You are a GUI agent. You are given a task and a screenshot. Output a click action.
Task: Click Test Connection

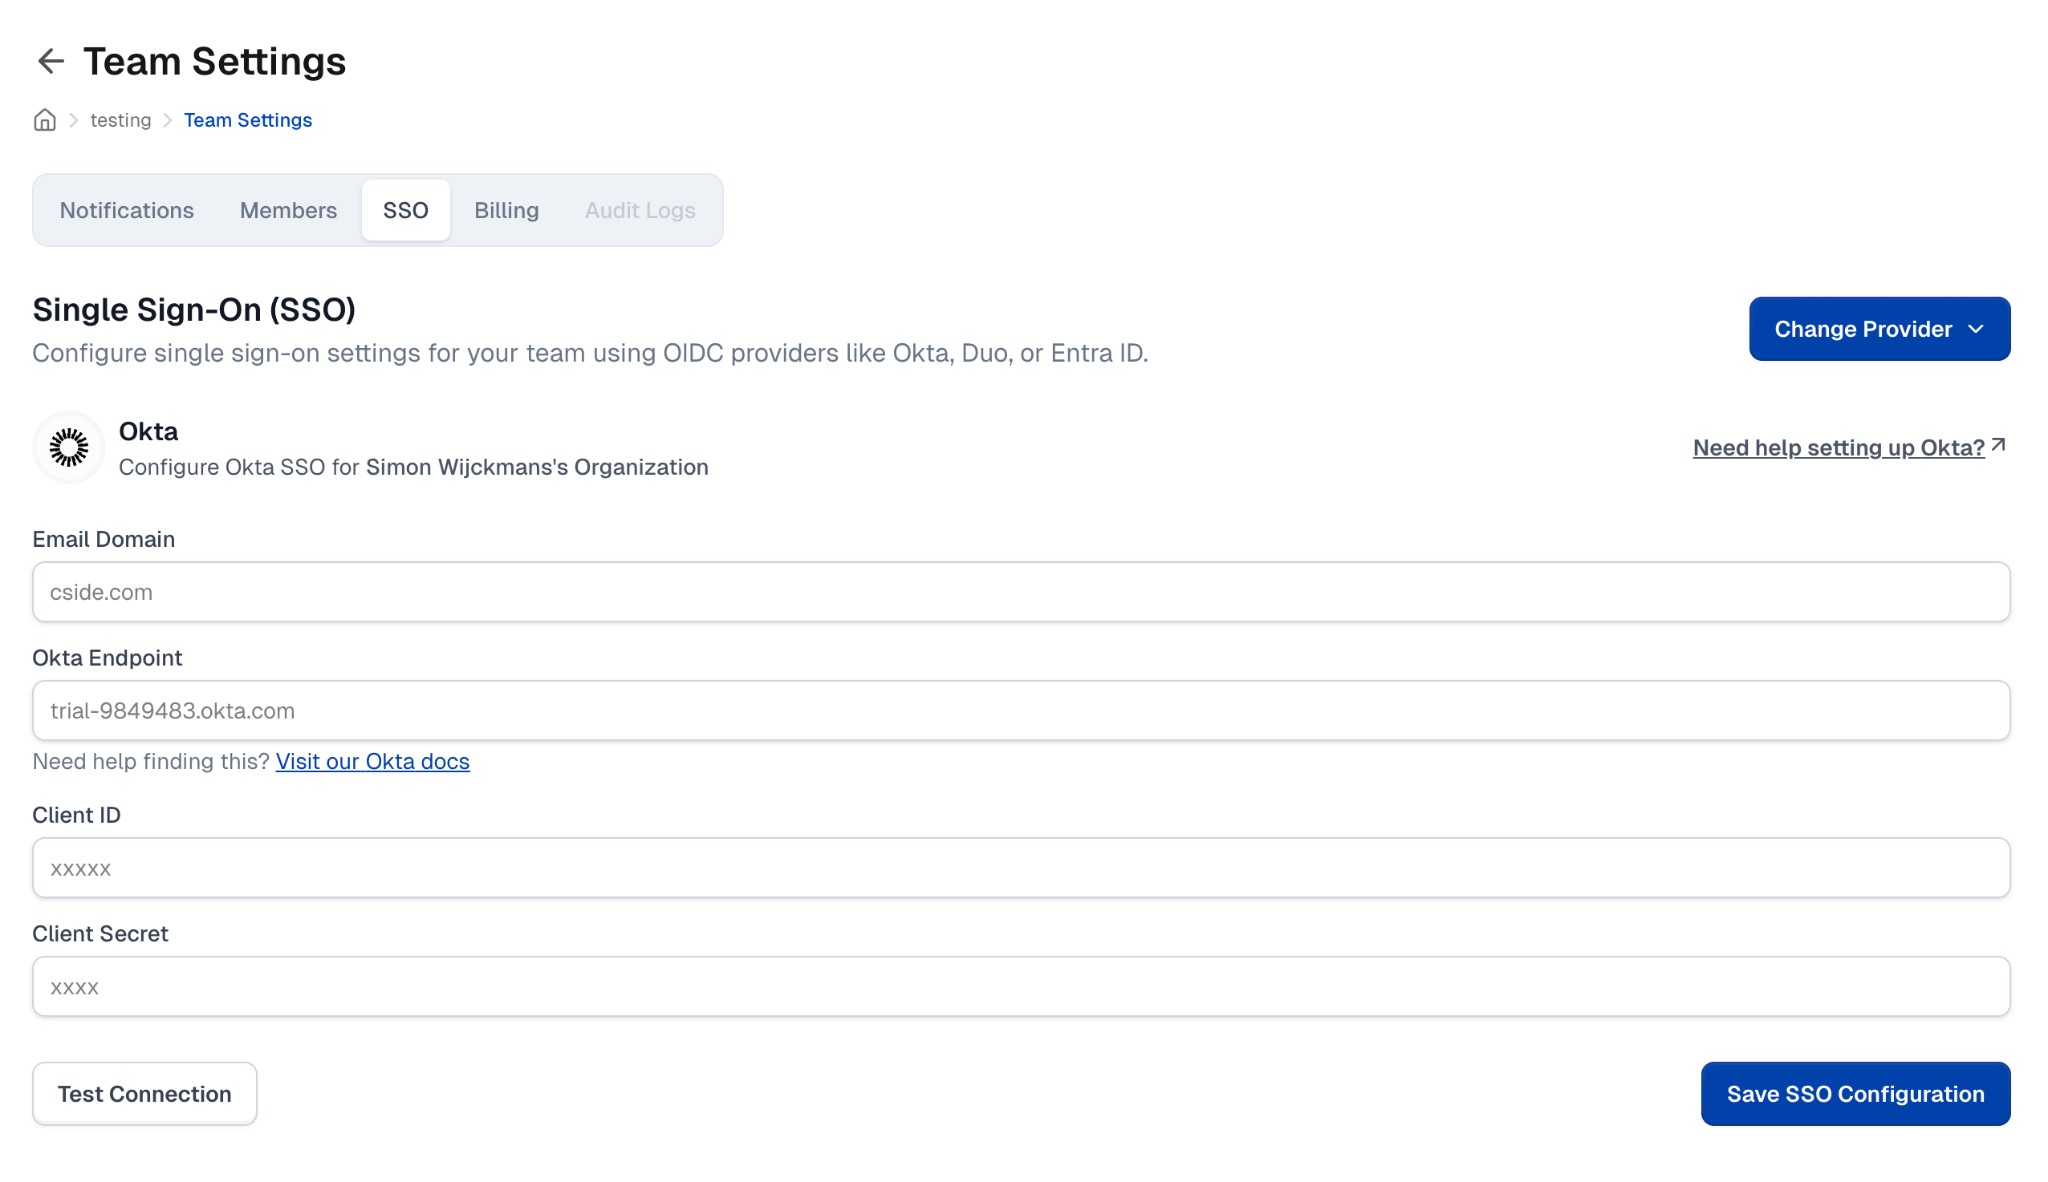pos(144,1093)
